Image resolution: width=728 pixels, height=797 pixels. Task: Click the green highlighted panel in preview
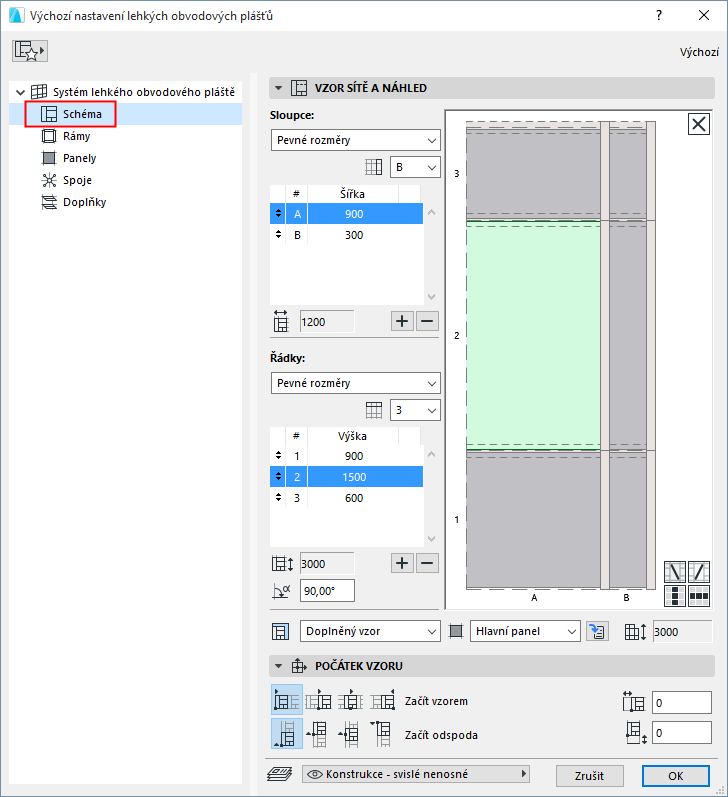(x=533, y=335)
